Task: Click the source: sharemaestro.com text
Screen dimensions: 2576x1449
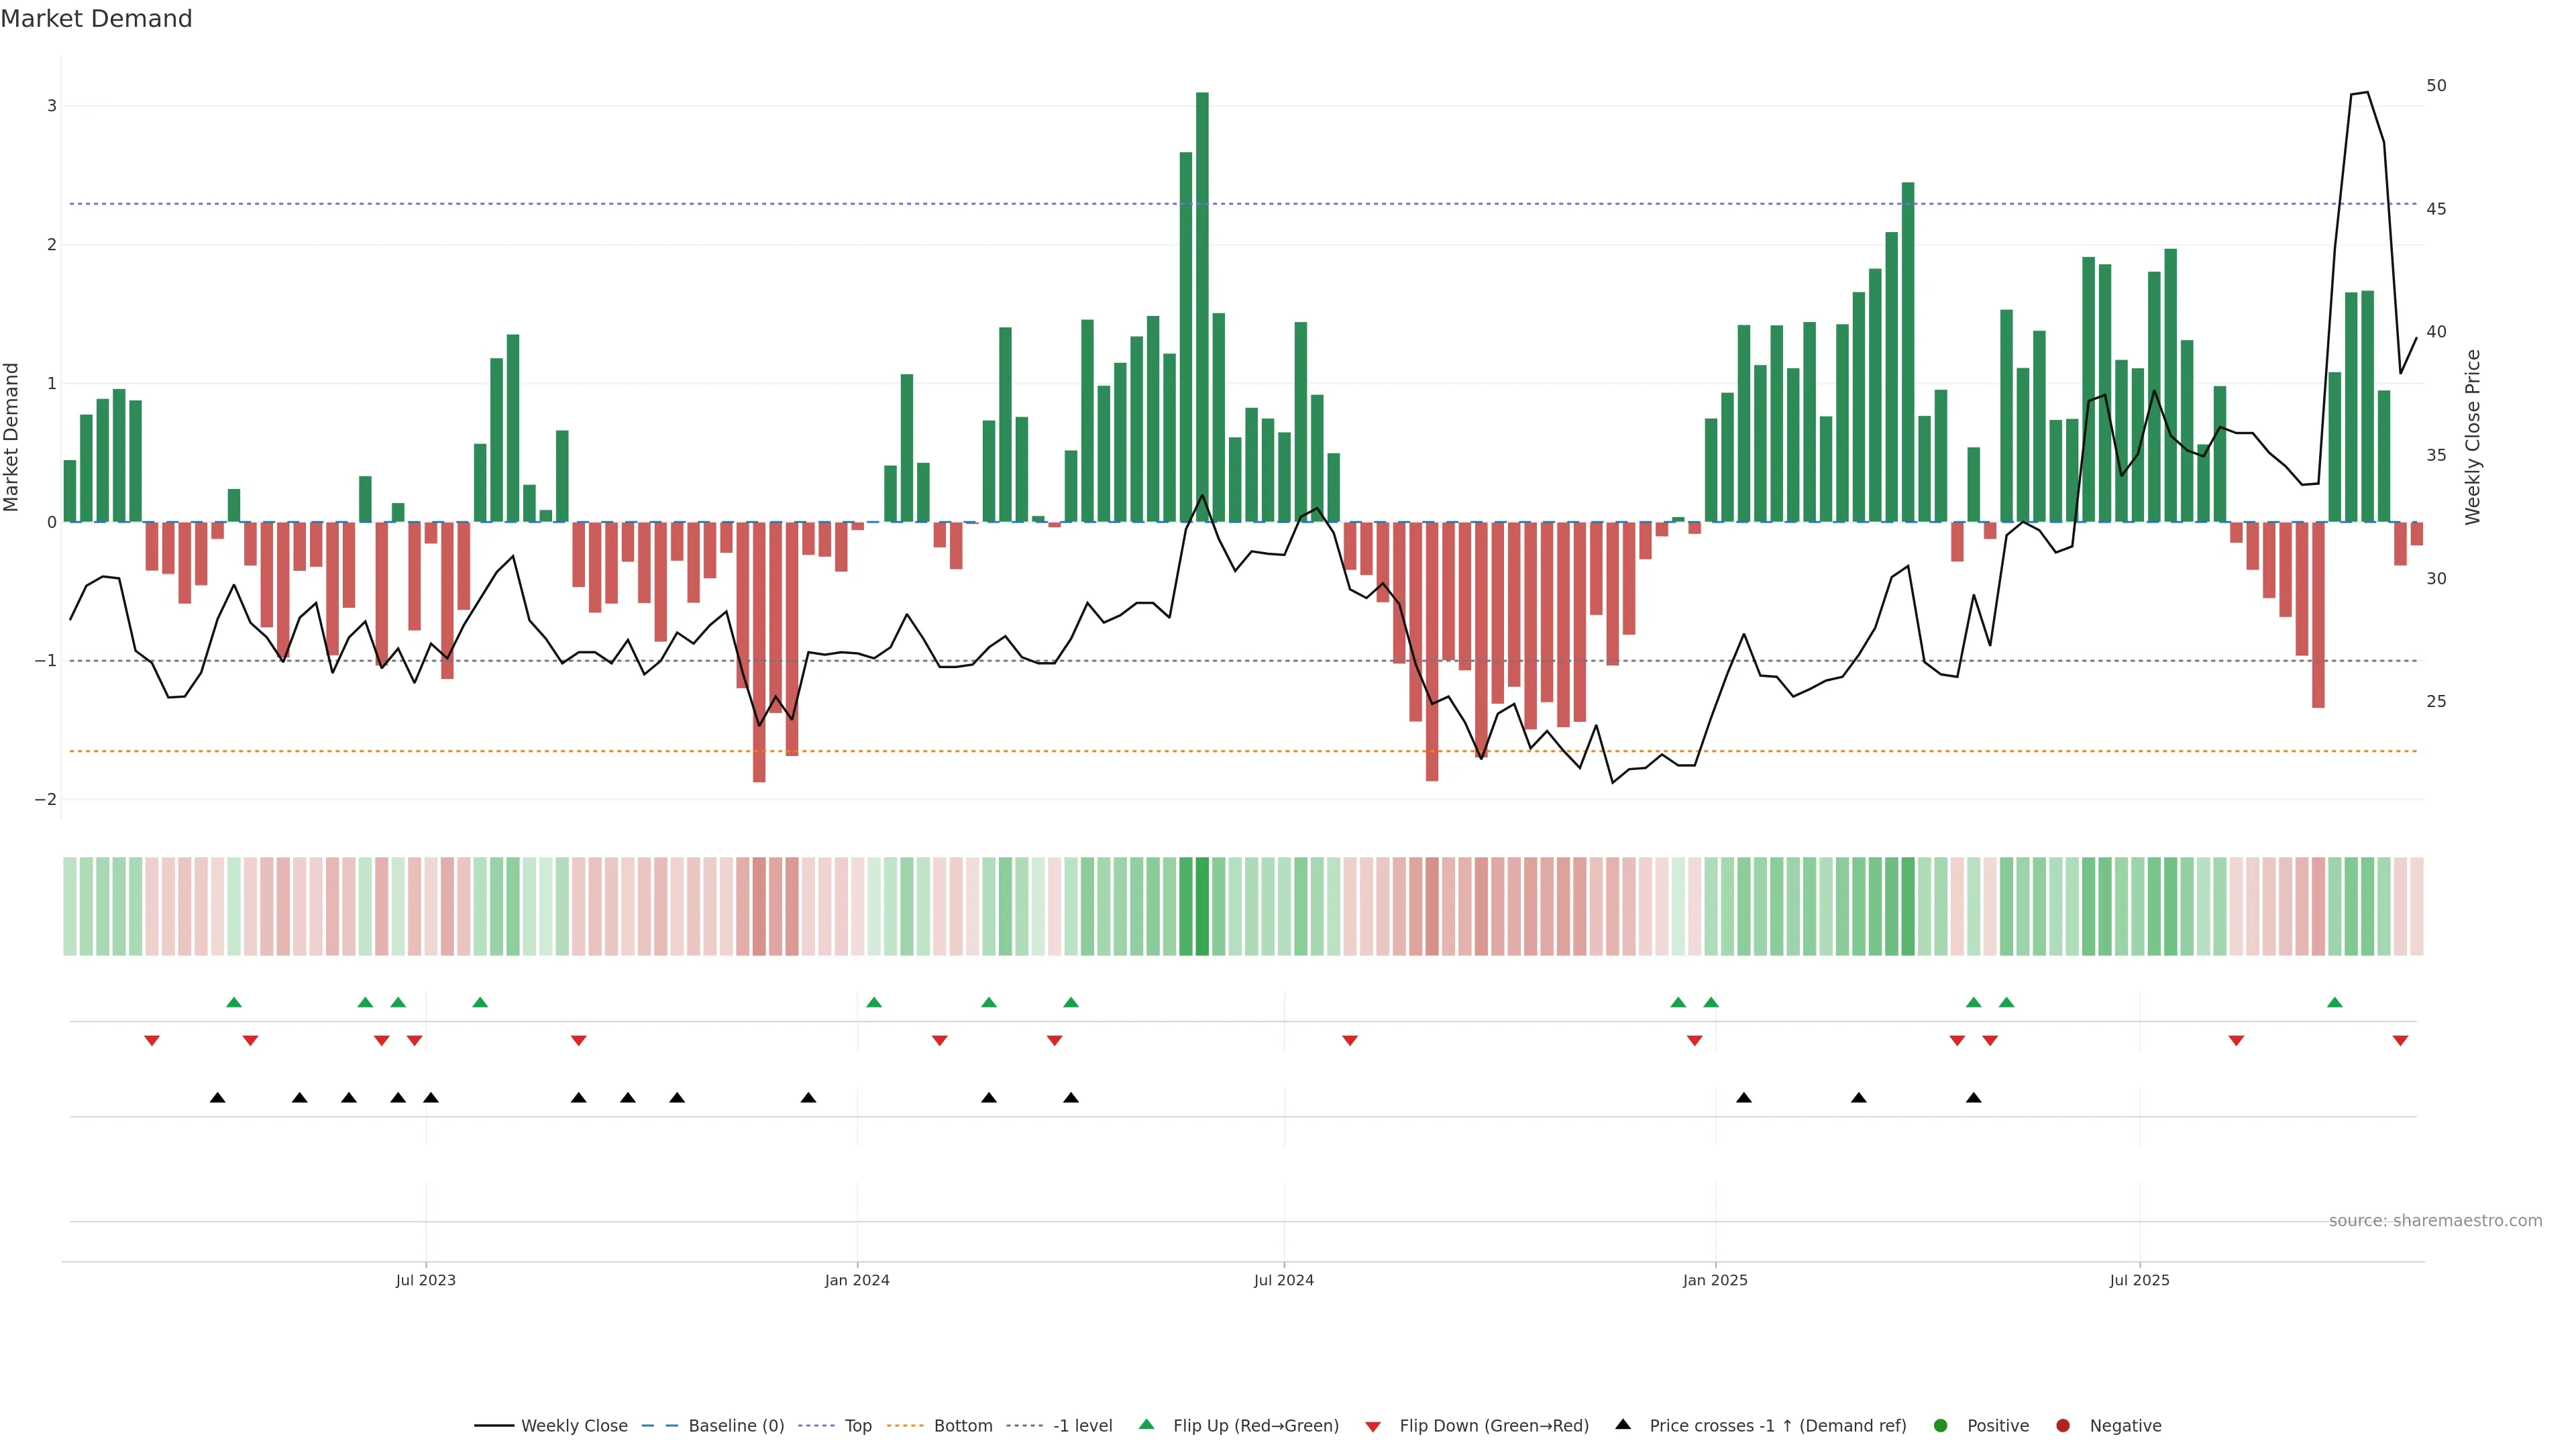Action: (x=2435, y=1220)
